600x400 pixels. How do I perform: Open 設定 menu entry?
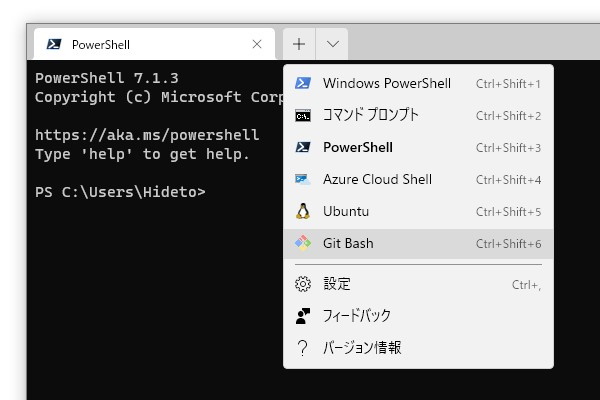(418, 284)
